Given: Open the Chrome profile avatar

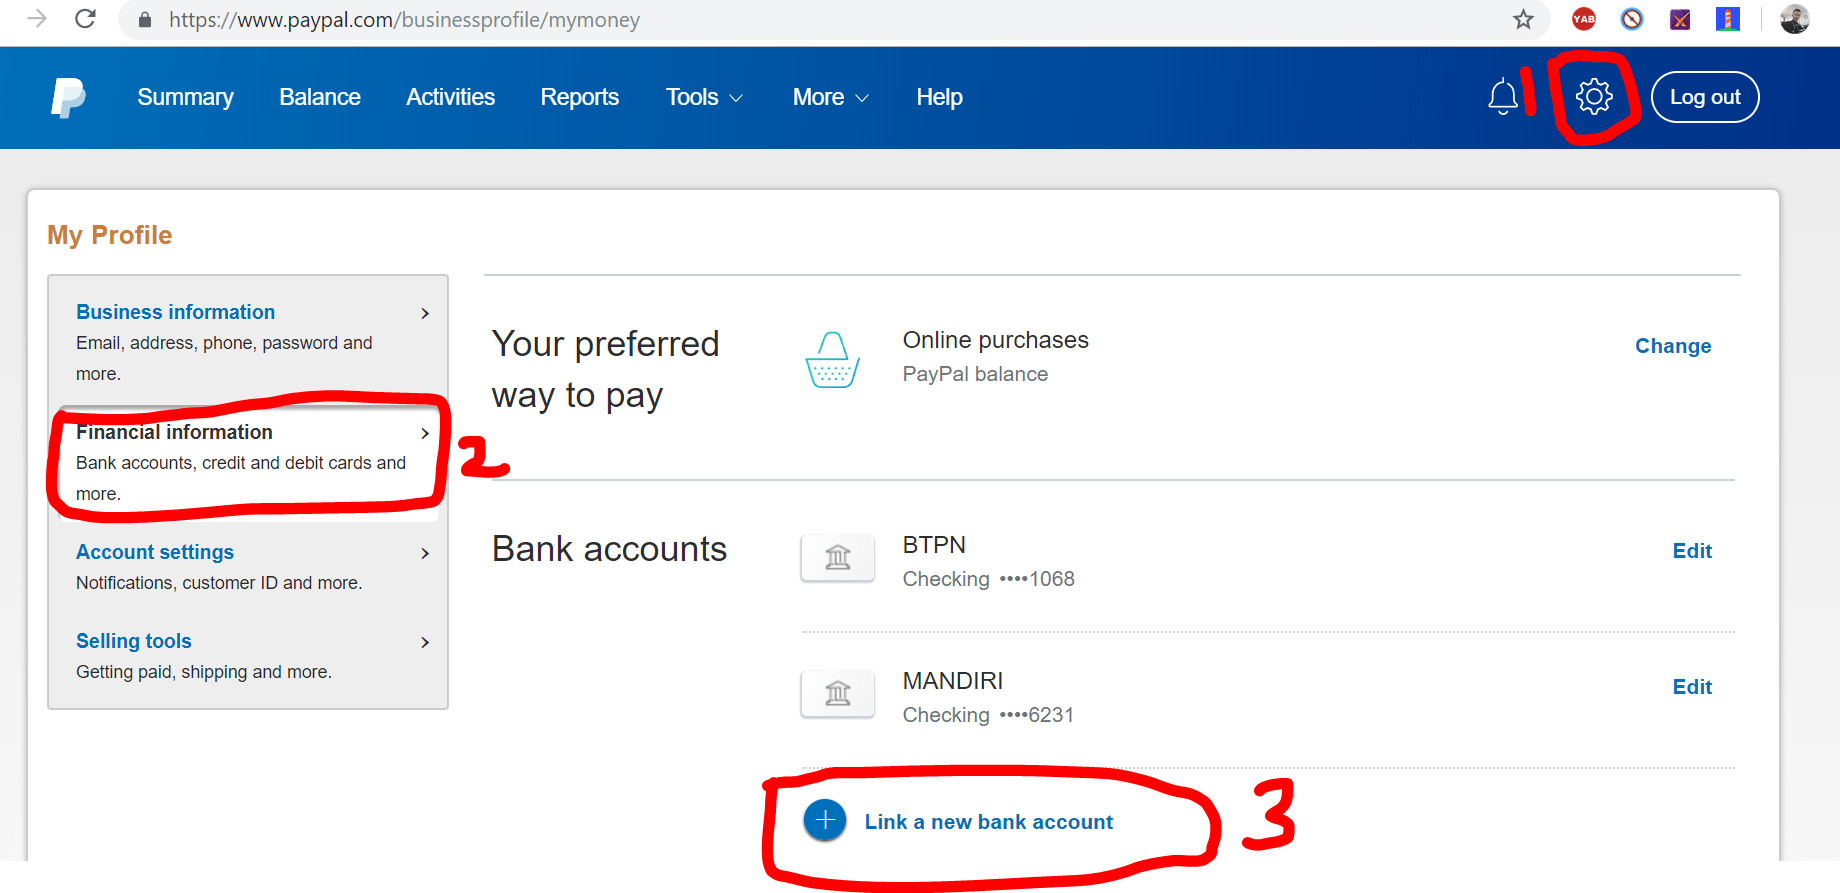Looking at the screenshot, I should tap(1795, 19).
